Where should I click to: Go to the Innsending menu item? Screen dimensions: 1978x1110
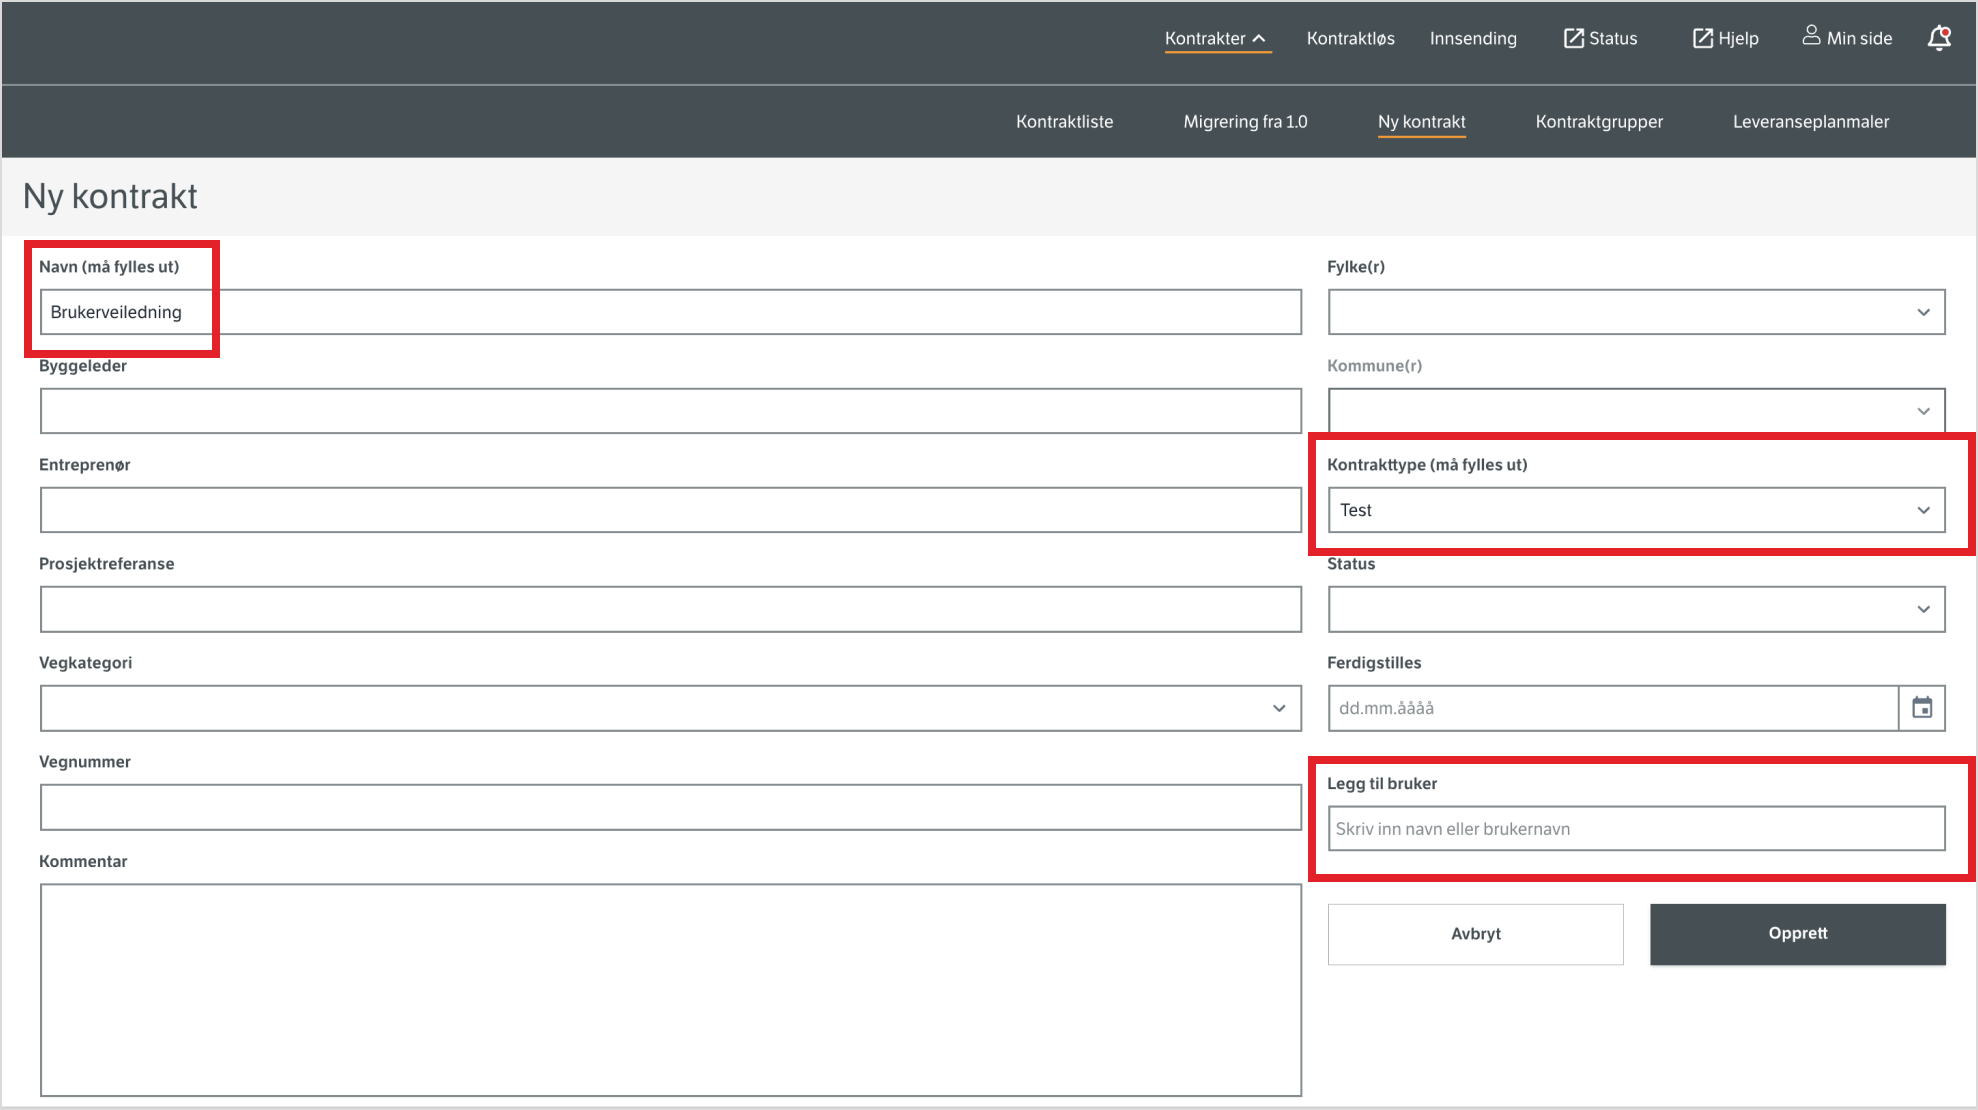1473,38
